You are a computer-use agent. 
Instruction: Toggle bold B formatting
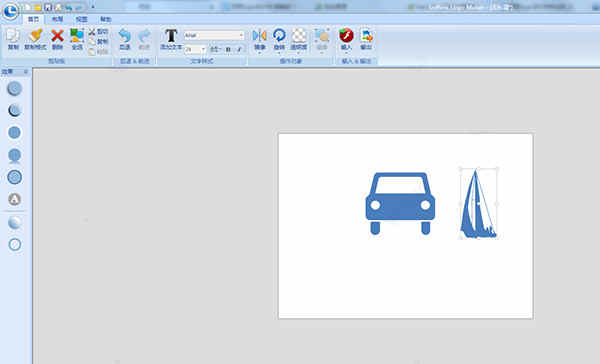[228, 49]
